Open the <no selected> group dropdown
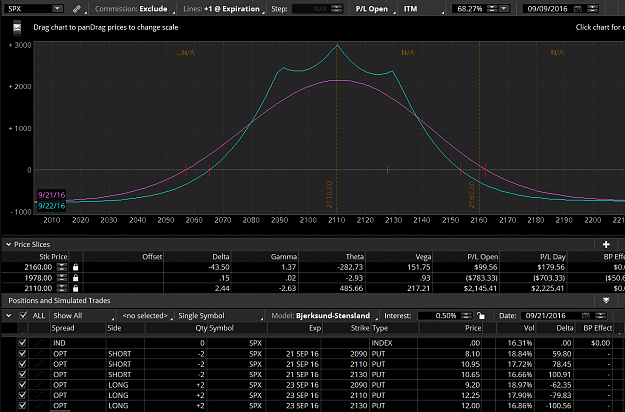 tap(146, 316)
